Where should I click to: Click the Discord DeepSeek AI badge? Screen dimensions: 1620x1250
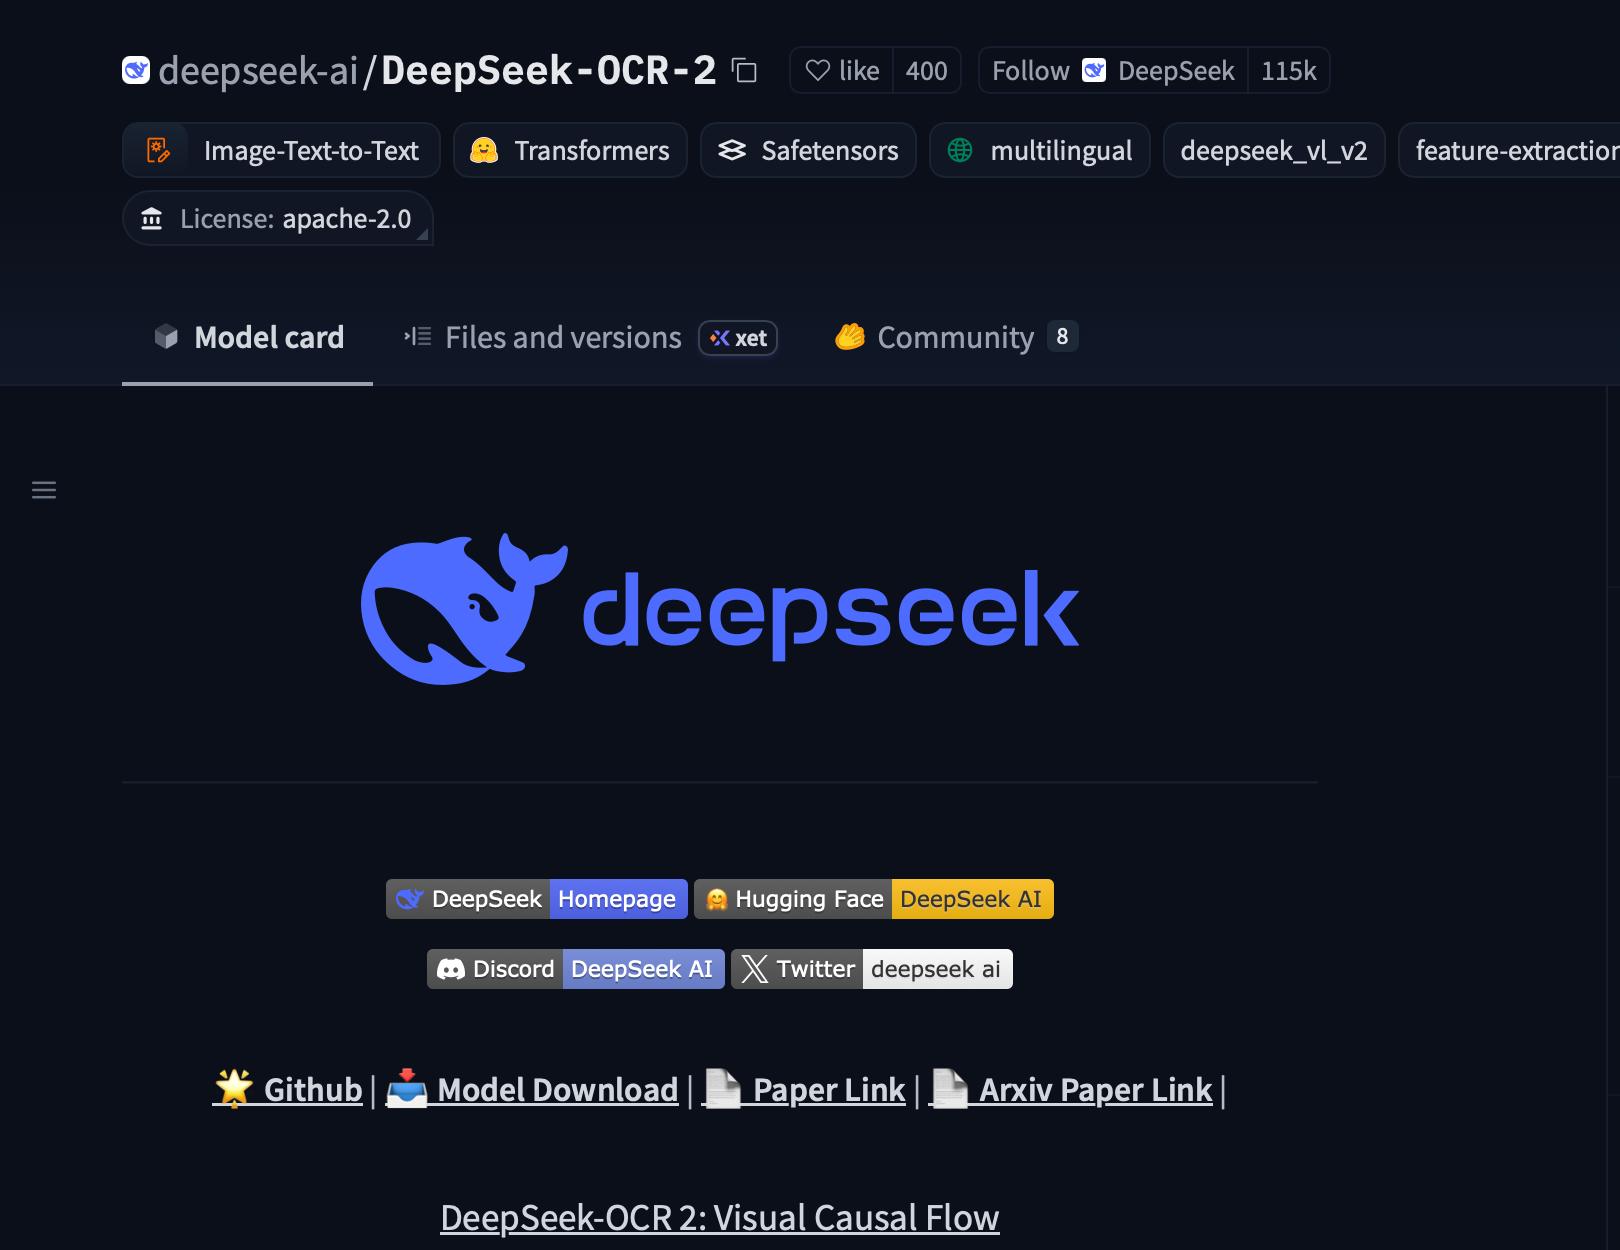click(576, 969)
